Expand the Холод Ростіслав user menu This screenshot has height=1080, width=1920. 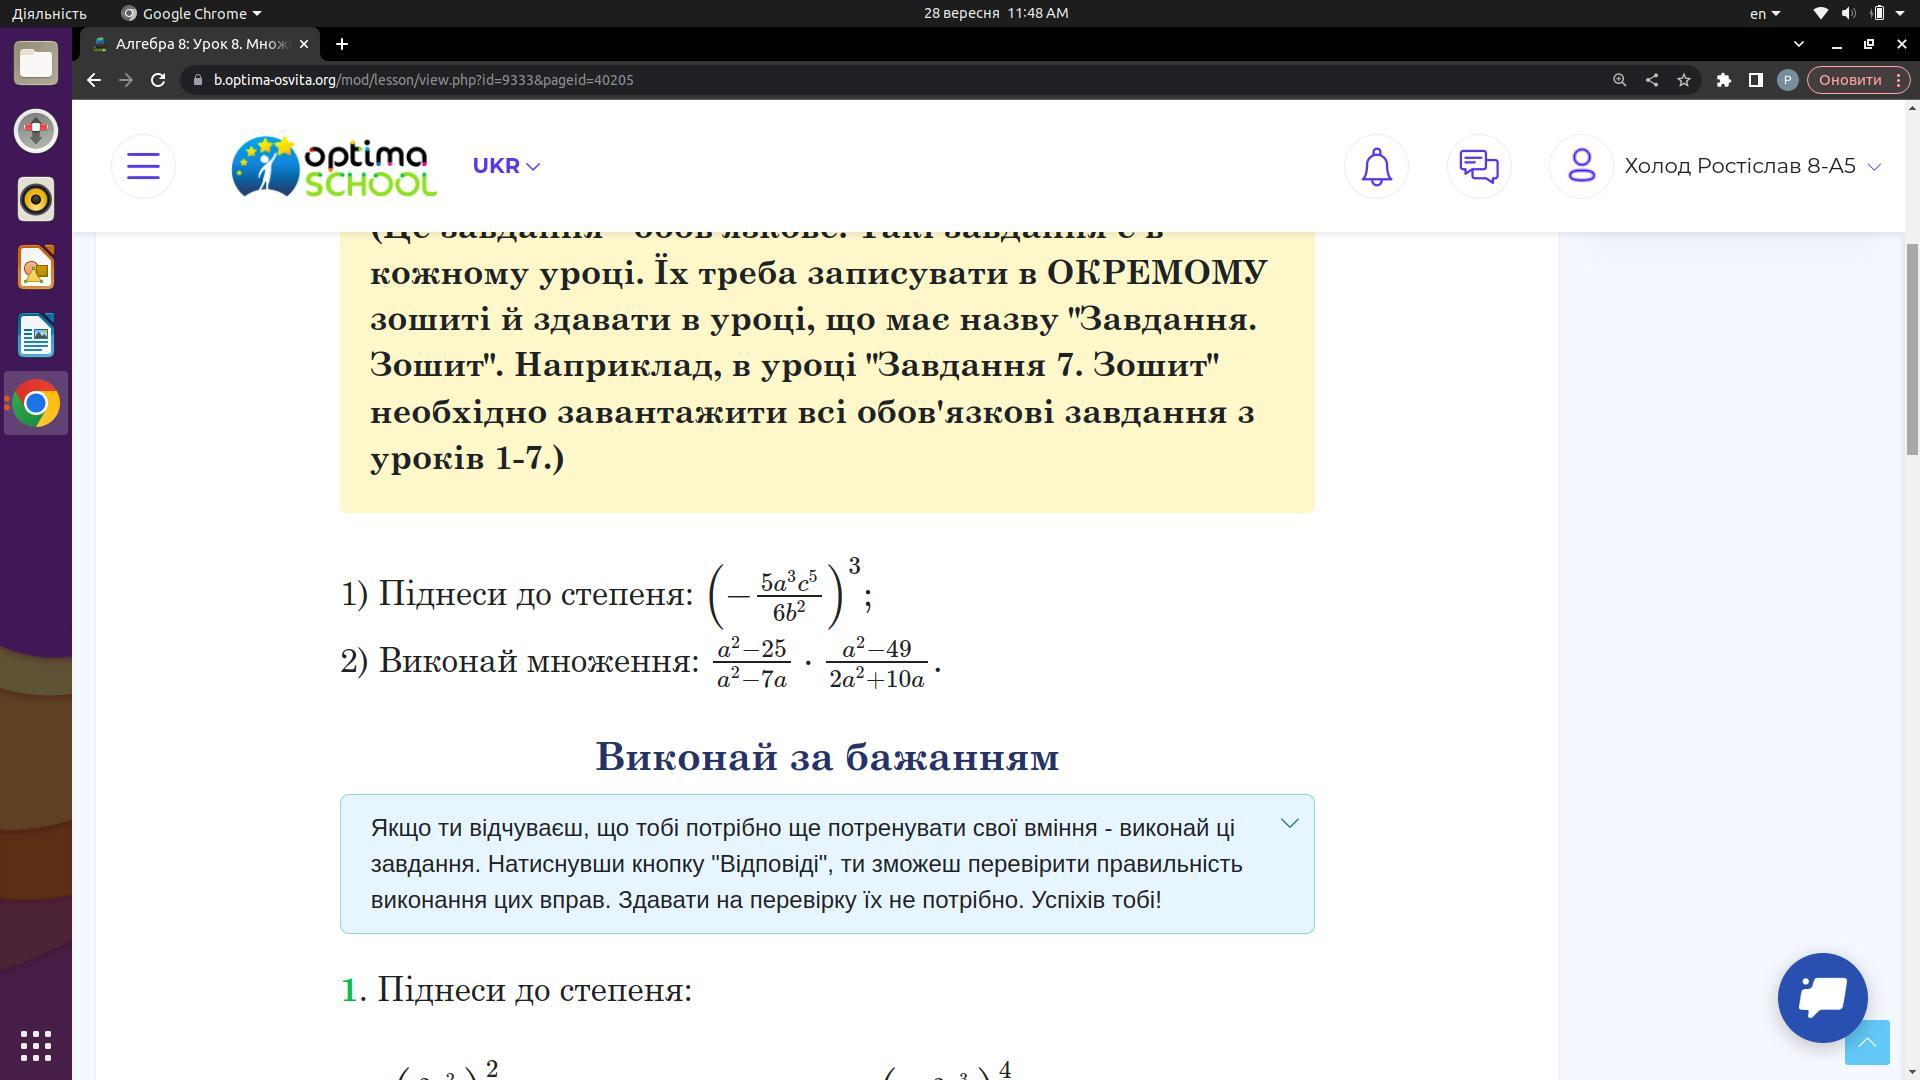click(1752, 166)
